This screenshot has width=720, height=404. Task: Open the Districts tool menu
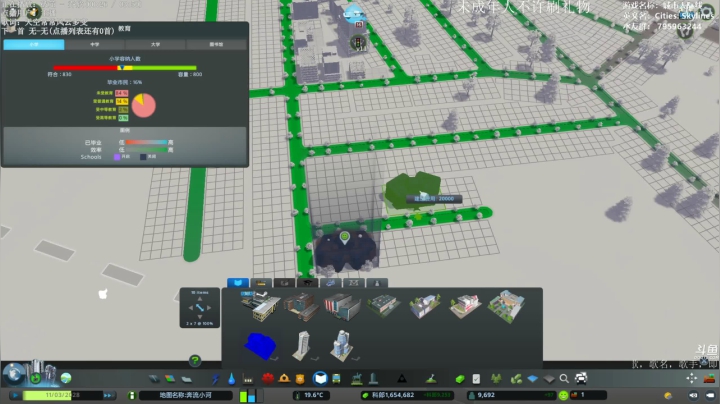(186, 379)
